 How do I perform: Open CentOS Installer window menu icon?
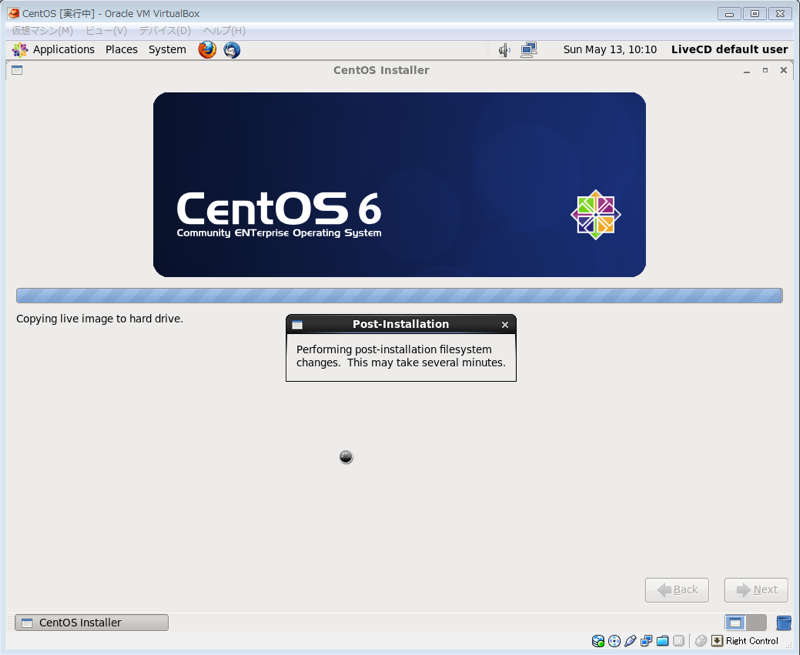click(17, 70)
